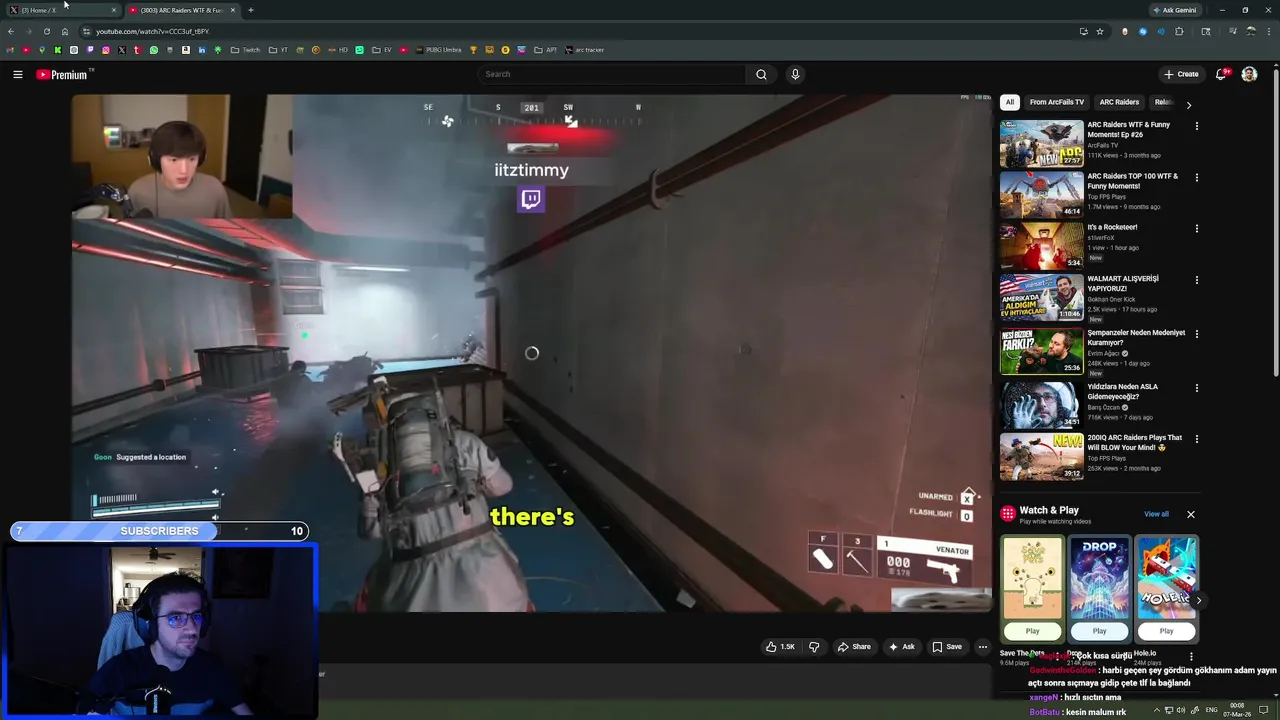Open the EV bookmarks folder

[x=383, y=50]
